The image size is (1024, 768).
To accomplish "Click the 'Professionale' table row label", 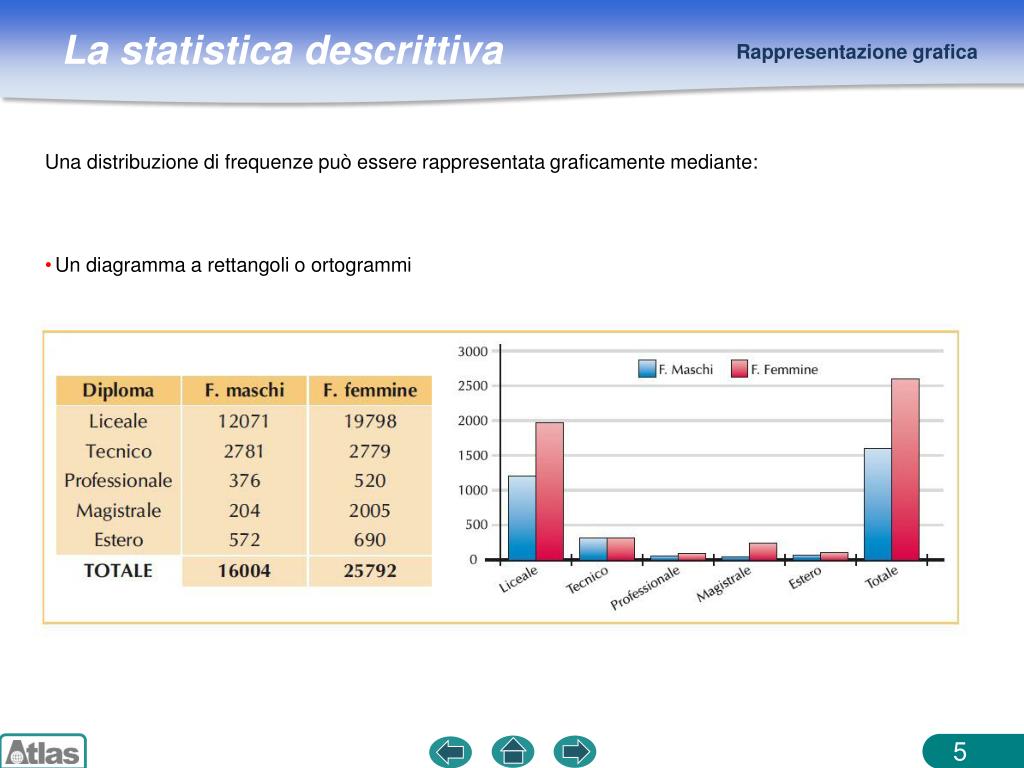I will coord(118,481).
